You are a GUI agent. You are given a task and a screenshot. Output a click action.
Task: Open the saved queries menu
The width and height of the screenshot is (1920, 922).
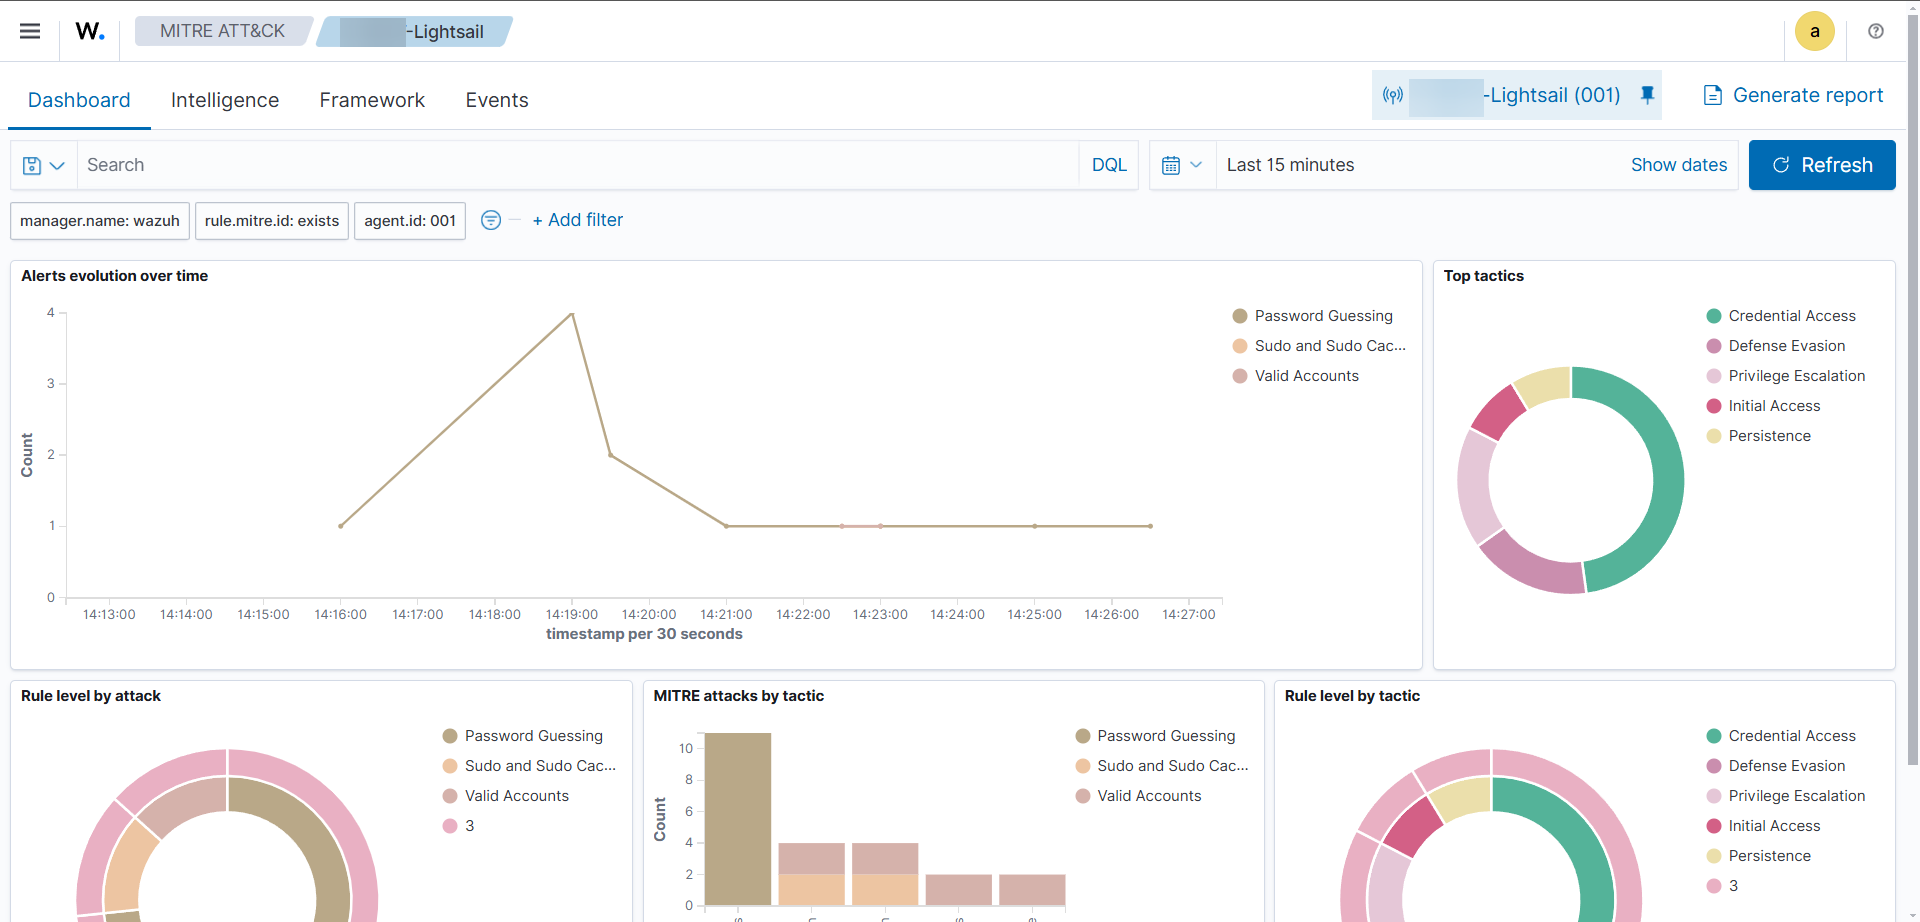click(x=44, y=165)
